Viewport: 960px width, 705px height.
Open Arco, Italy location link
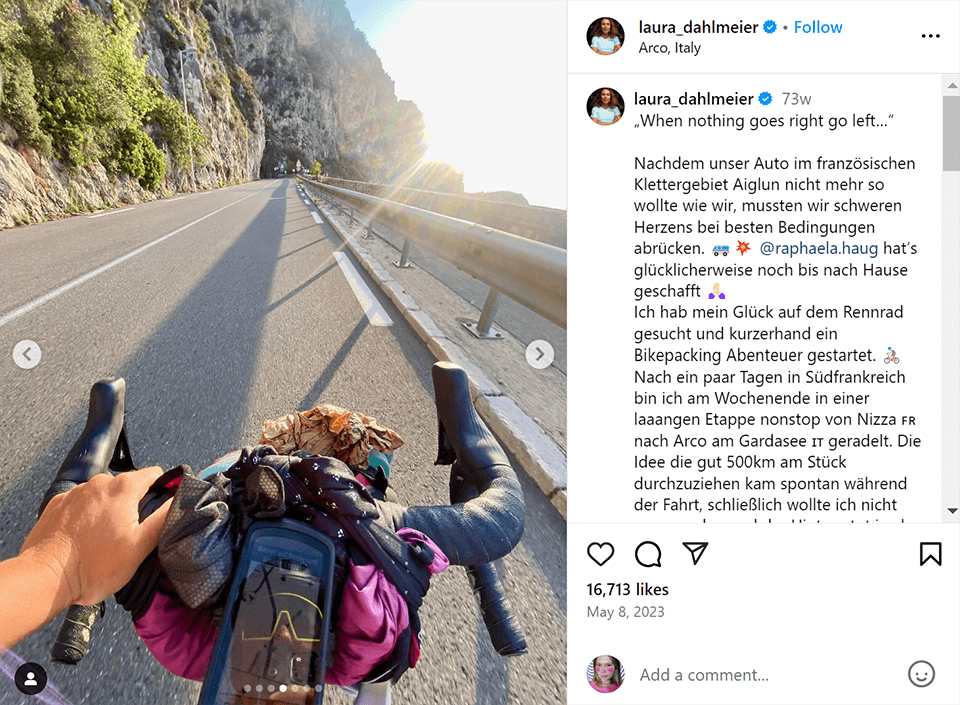669,48
